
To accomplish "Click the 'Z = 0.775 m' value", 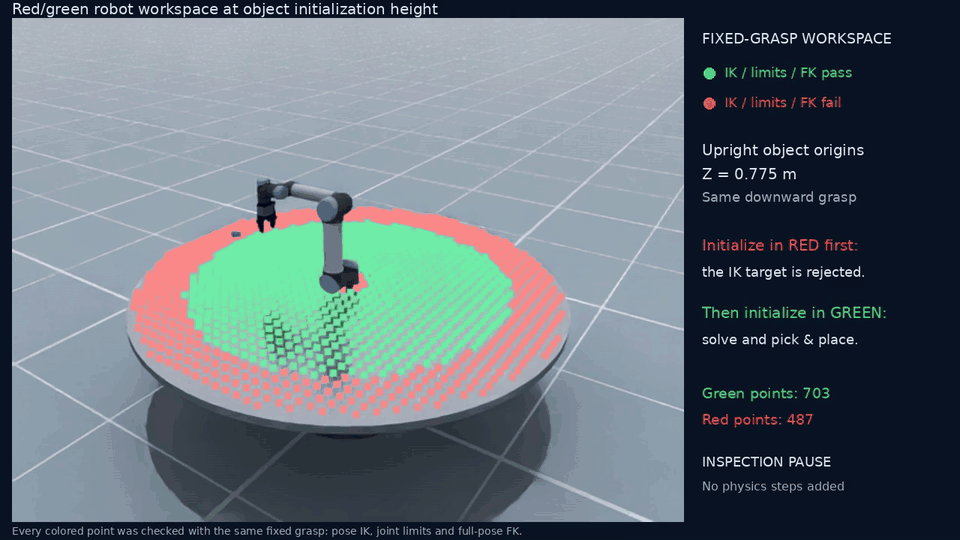I will pos(749,174).
